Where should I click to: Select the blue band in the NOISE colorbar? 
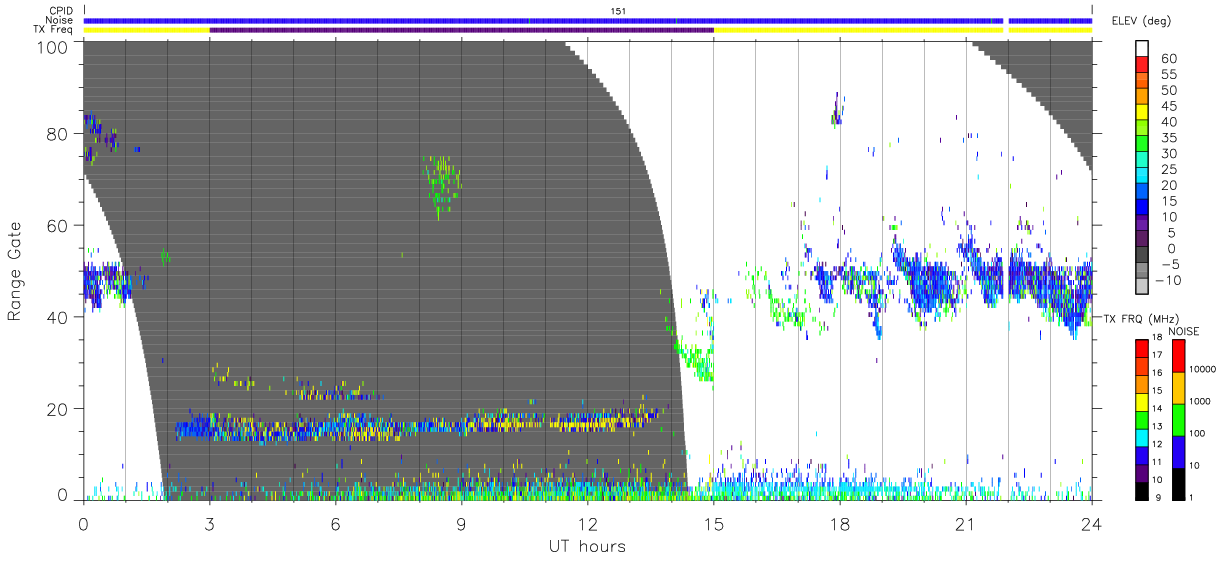(1179, 450)
